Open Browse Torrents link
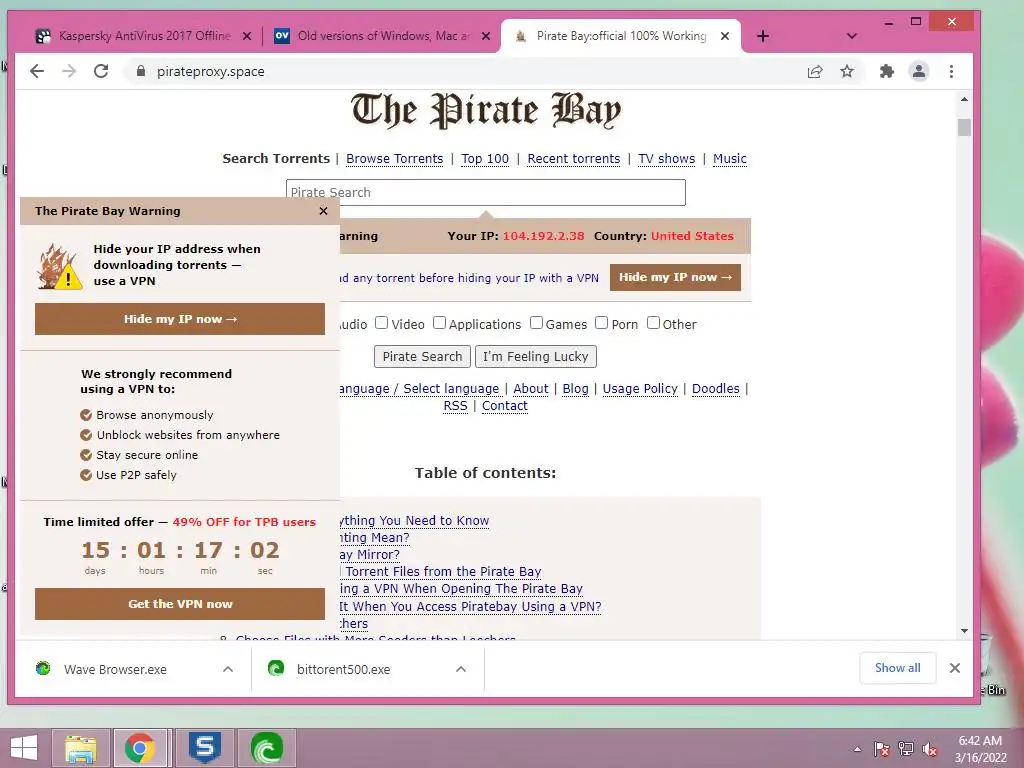 click(394, 159)
